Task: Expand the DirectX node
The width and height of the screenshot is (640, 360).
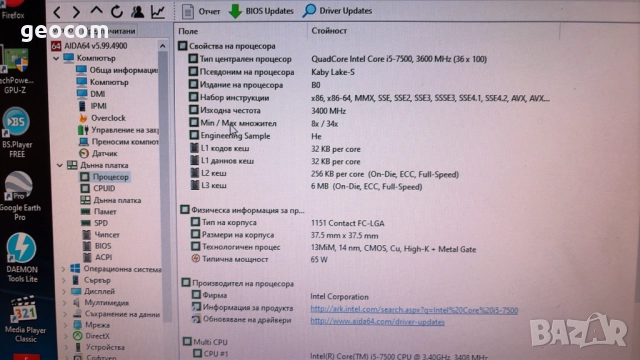Action: tap(66, 336)
